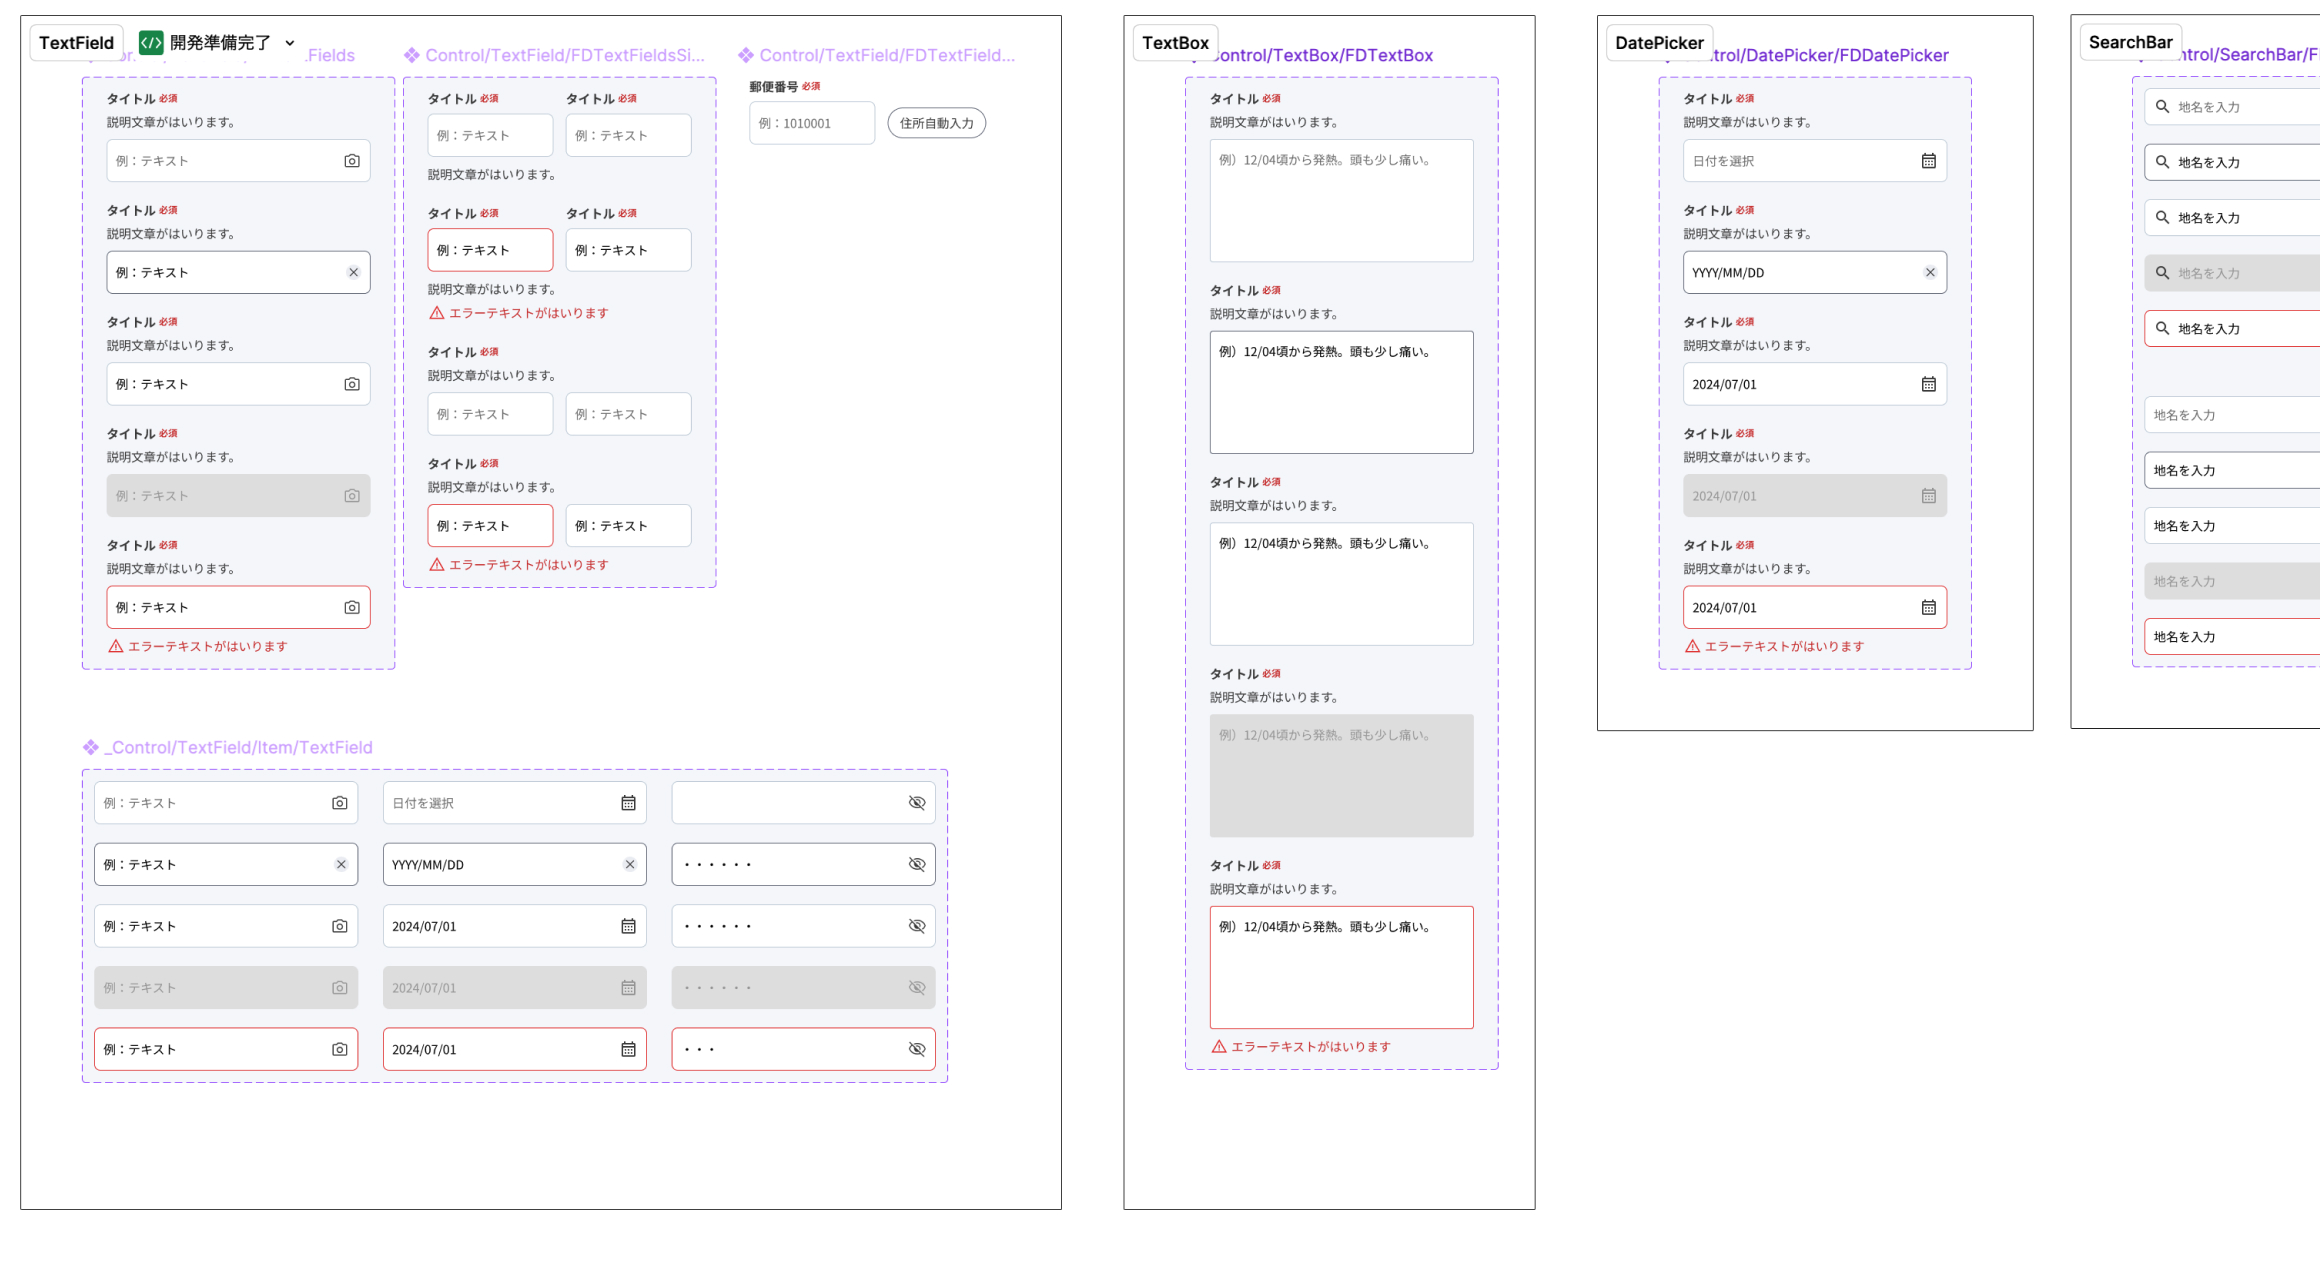2320x1270 pixels.
Task: Click camera icon in first TextField input
Action: 352,161
